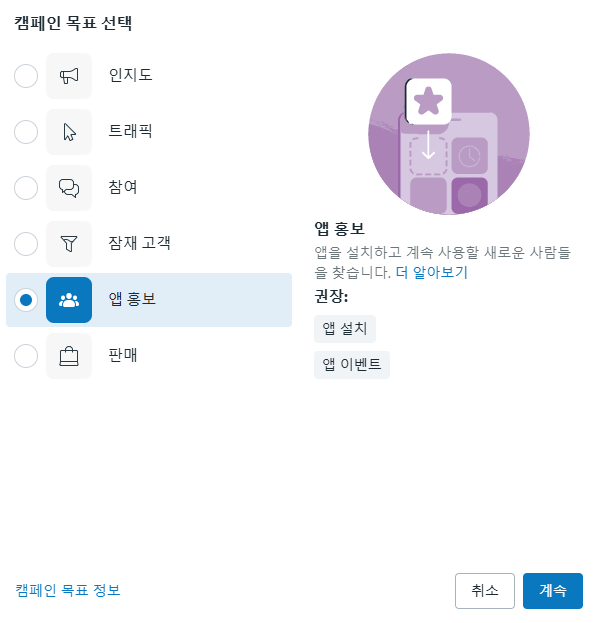Click the purple app promotion illustration
Image resolution: width=595 pixels, height=623 pixels.
(449, 134)
